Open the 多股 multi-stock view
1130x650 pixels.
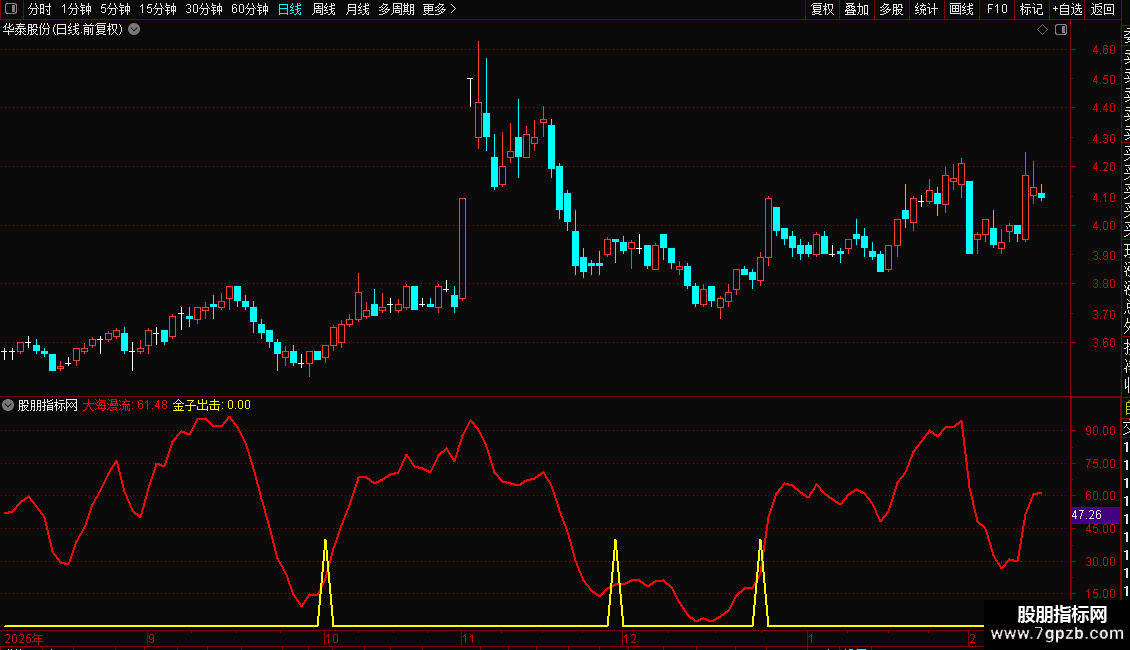pos(891,9)
